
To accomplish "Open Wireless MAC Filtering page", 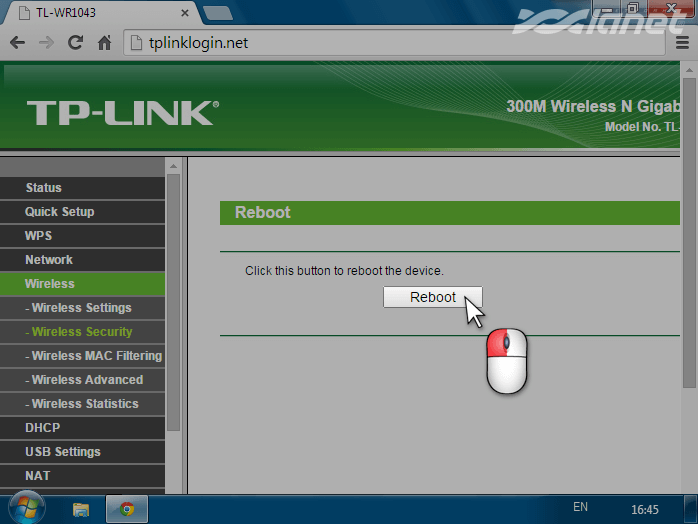I will pyautogui.click(x=94, y=356).
